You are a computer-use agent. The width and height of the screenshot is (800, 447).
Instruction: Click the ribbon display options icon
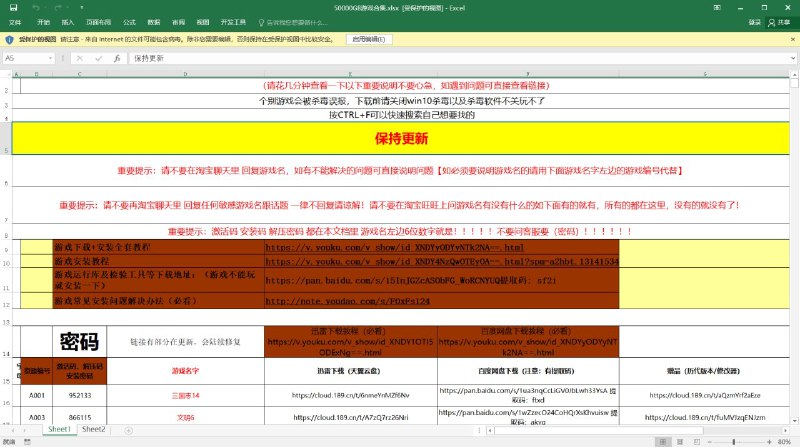717,8
